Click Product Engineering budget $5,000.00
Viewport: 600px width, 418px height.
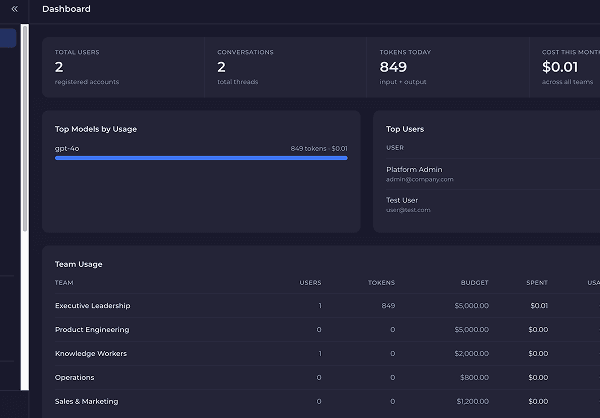471,330
